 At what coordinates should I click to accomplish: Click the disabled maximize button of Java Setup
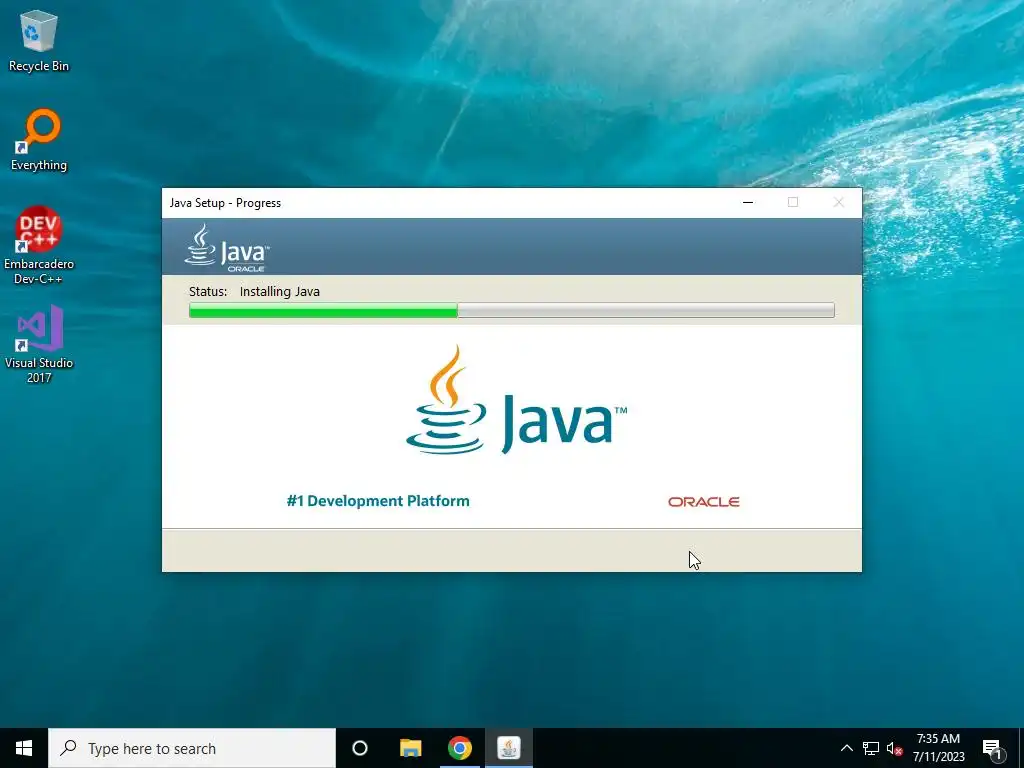point(793,202)
